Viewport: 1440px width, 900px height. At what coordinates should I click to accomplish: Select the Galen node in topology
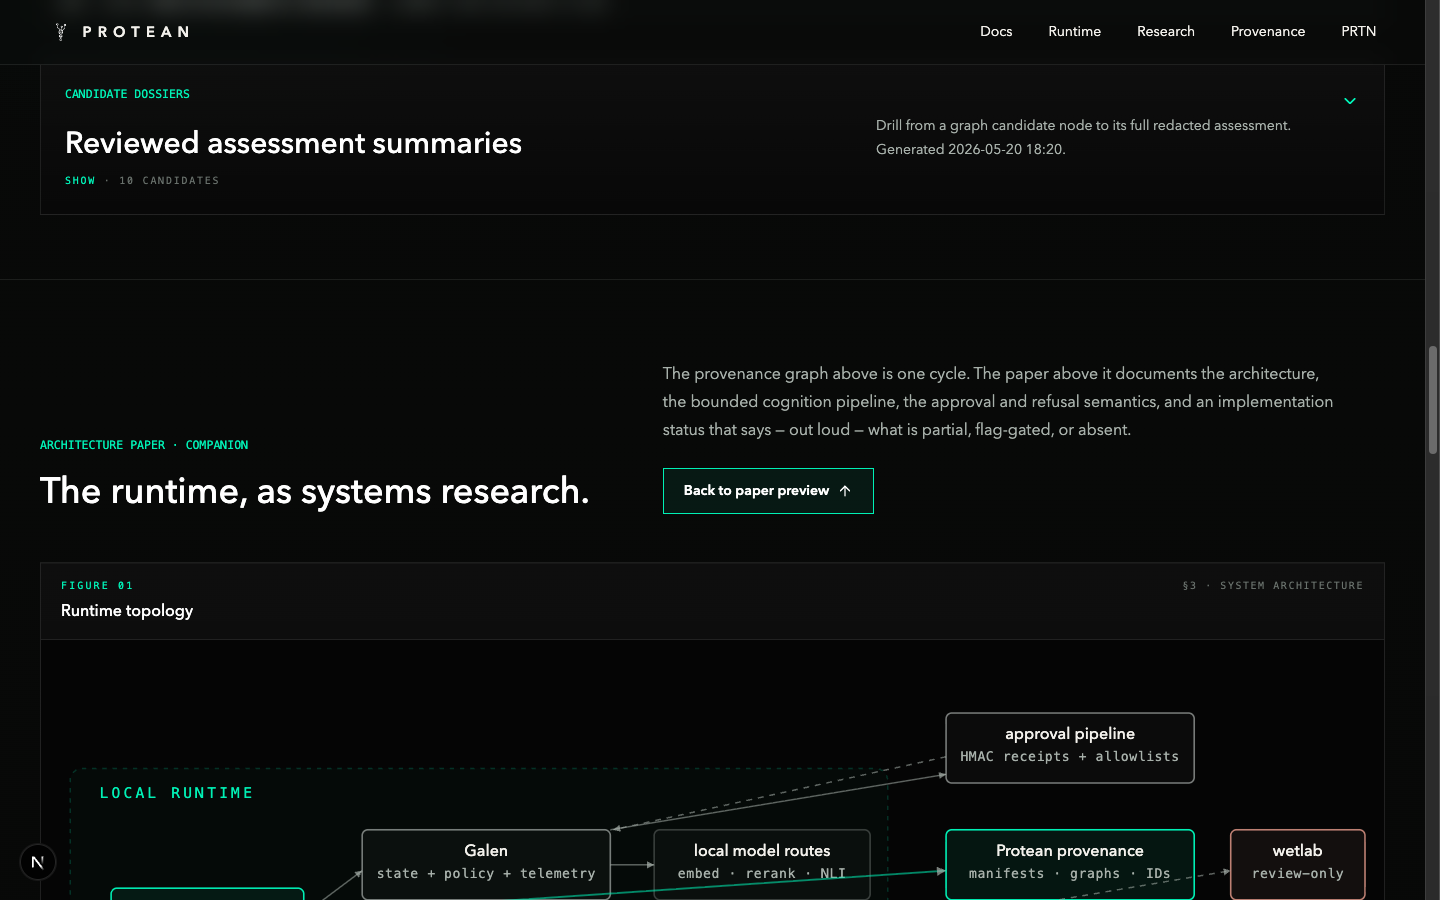pos(486,864)
